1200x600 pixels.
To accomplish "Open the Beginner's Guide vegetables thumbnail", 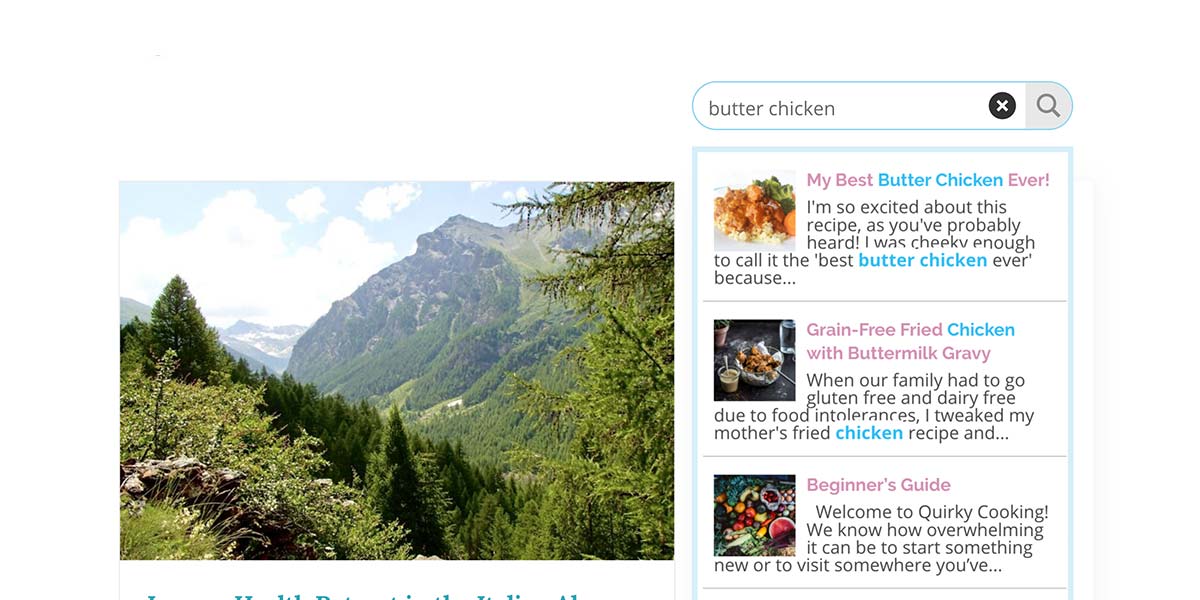I will 754,515.
